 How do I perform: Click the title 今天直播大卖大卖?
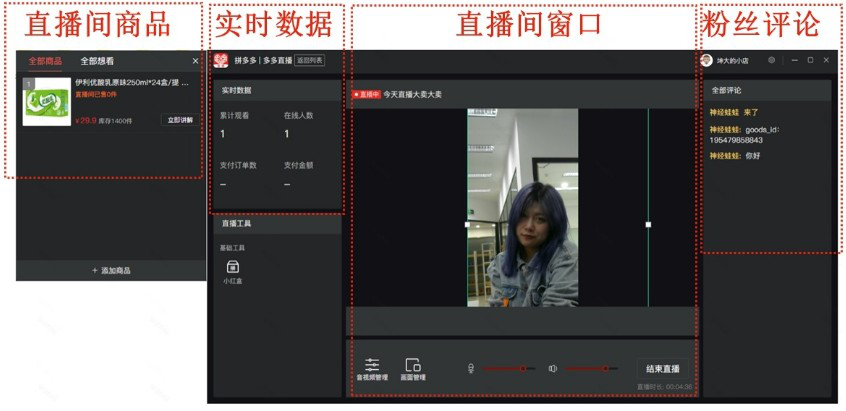coord(413,94)
